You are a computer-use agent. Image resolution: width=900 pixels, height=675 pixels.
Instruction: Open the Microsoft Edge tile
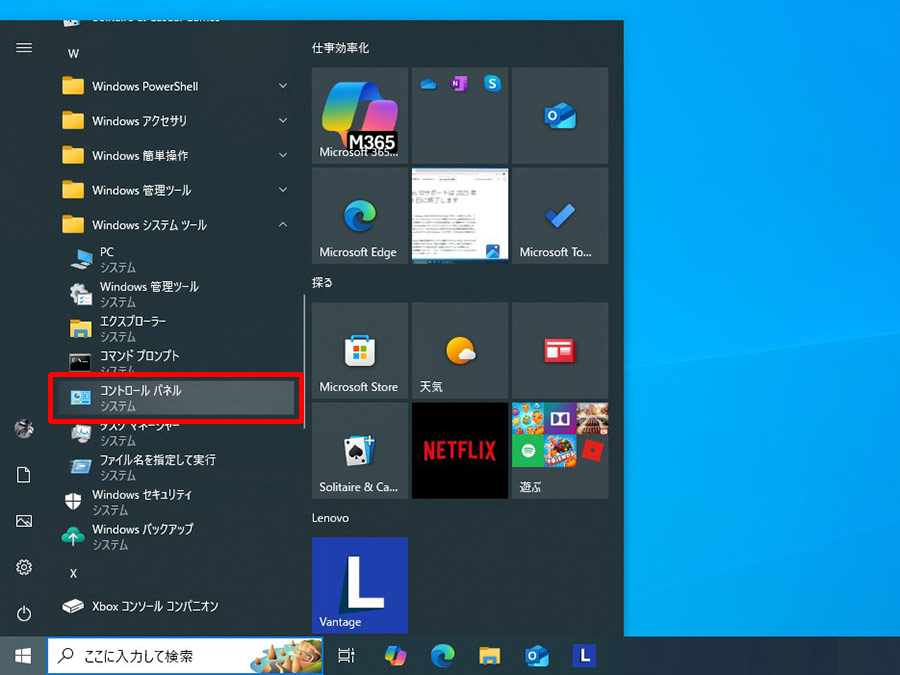click(x=360, y=216)
